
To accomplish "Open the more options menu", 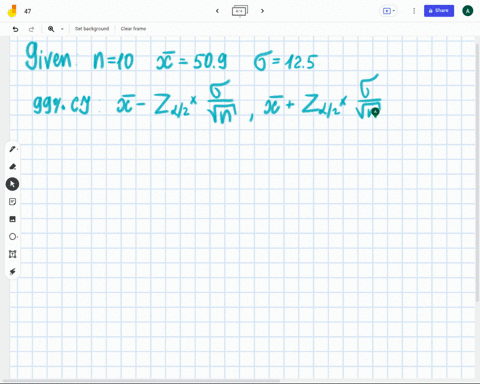I will click(x=414, y=11).
